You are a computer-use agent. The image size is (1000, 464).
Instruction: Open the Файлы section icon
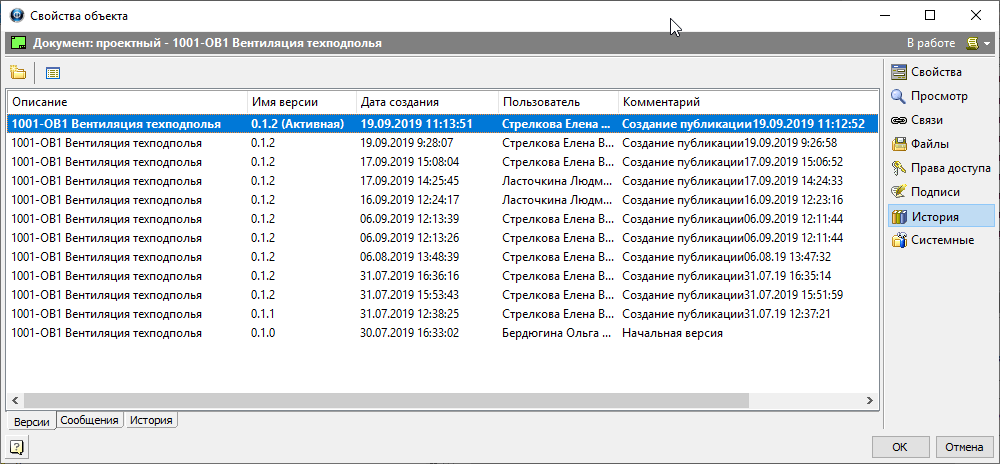click(x=898, y=144)
